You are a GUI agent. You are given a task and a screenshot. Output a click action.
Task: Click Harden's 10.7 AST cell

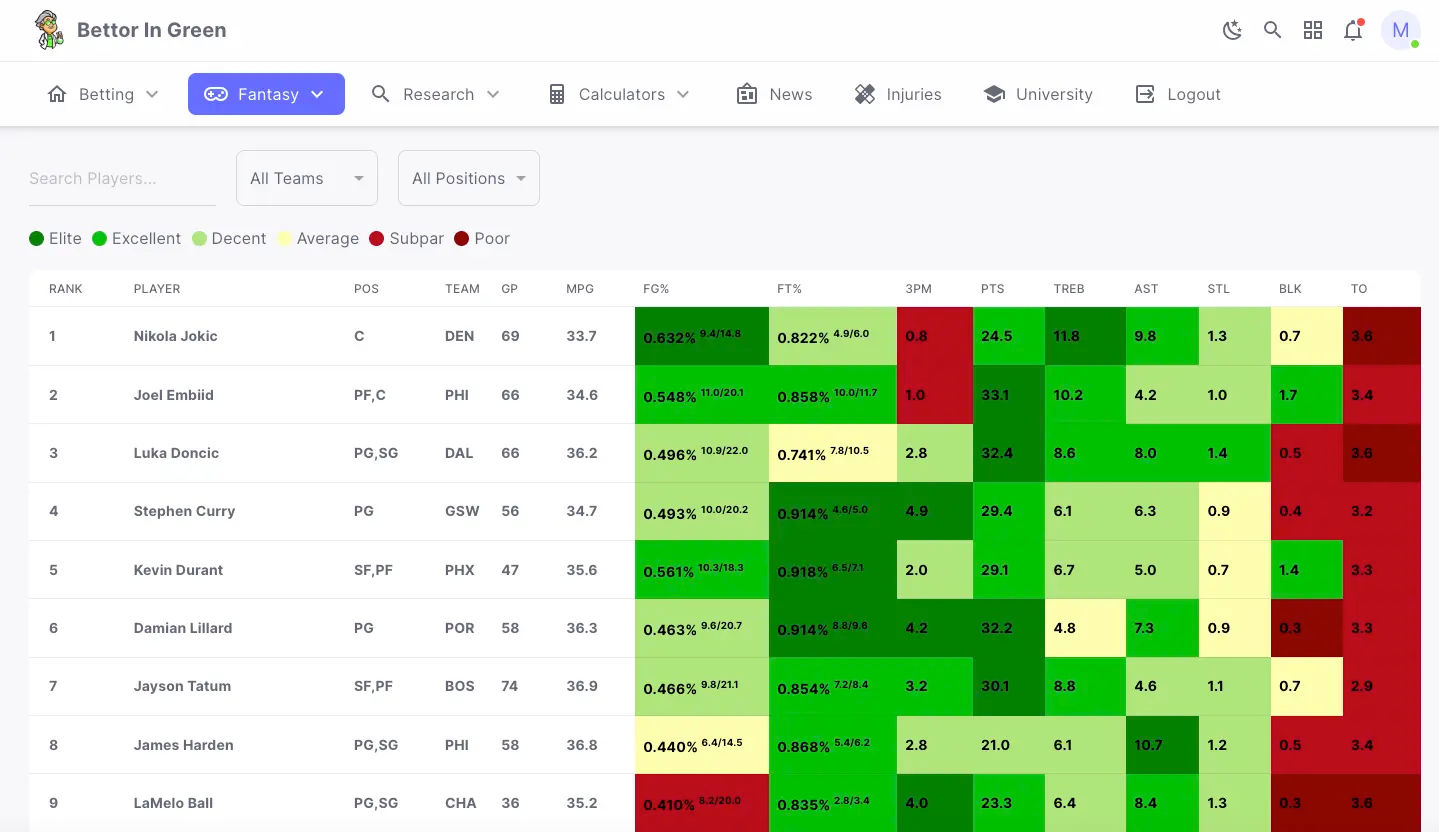pyautogui.click(x=1162, y=745)
